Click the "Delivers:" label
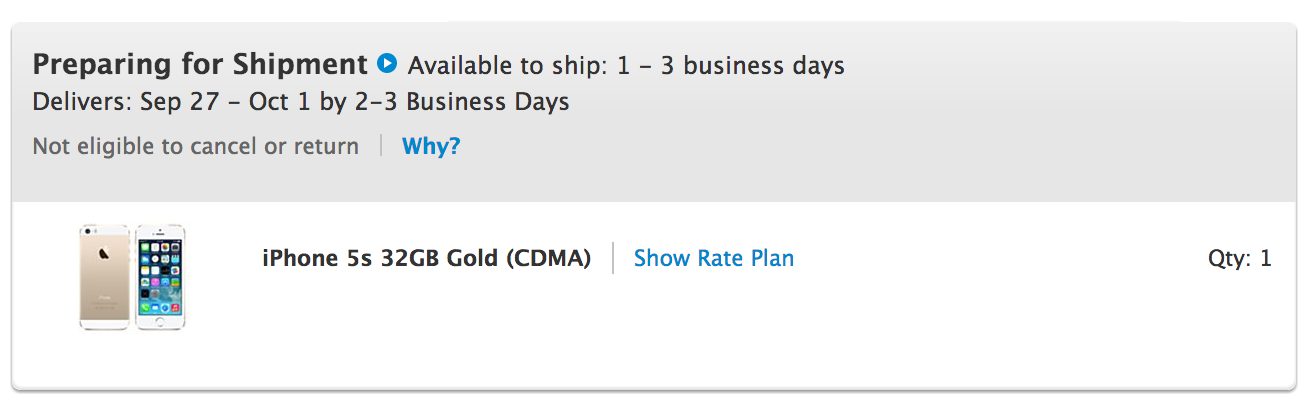 click(x=83, y=101)
